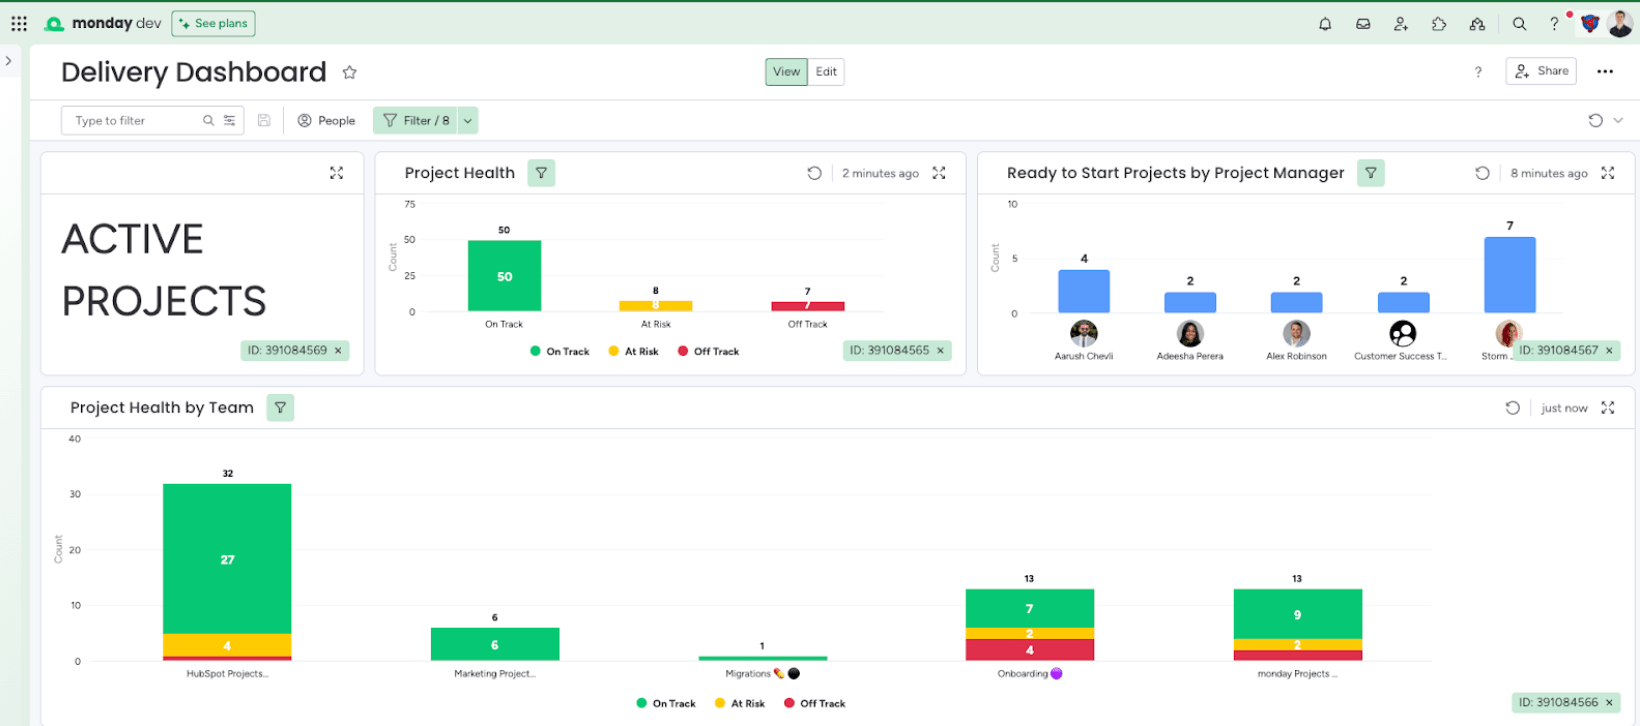The width and height of the screenshot is (1640, 726).
Task: Open the apps puzzle-piece icon
Action: tap(1439, 24)
